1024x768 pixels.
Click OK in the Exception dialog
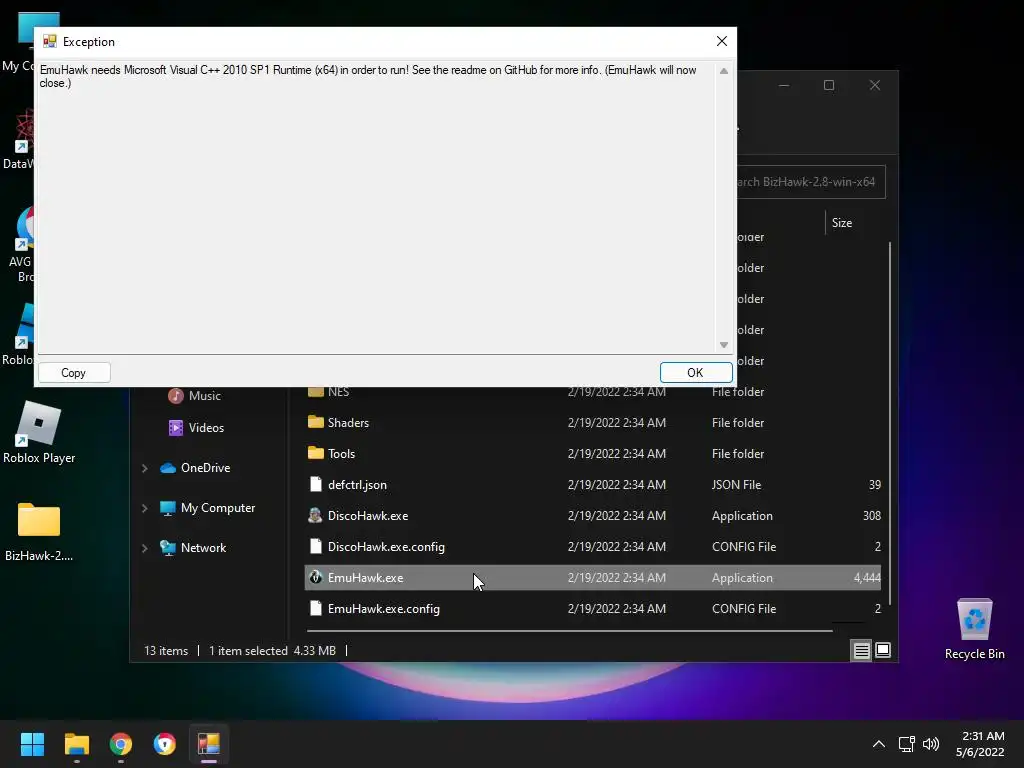pyautogui.click(x=696, y=372)
